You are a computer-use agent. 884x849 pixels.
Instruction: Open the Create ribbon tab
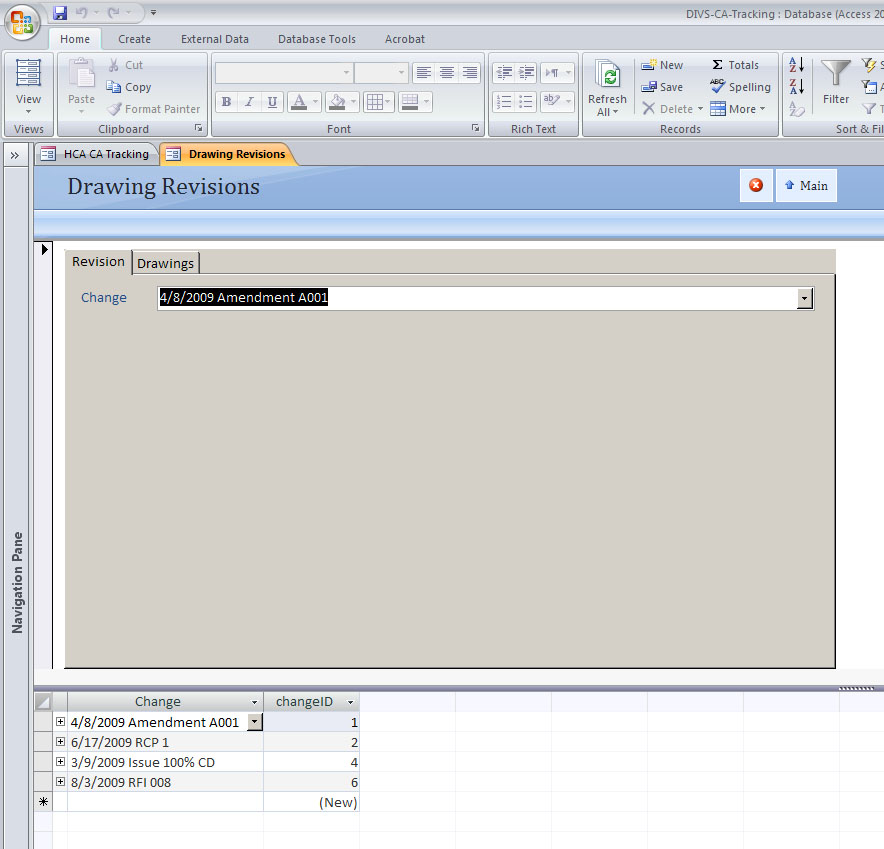[134, 39]
